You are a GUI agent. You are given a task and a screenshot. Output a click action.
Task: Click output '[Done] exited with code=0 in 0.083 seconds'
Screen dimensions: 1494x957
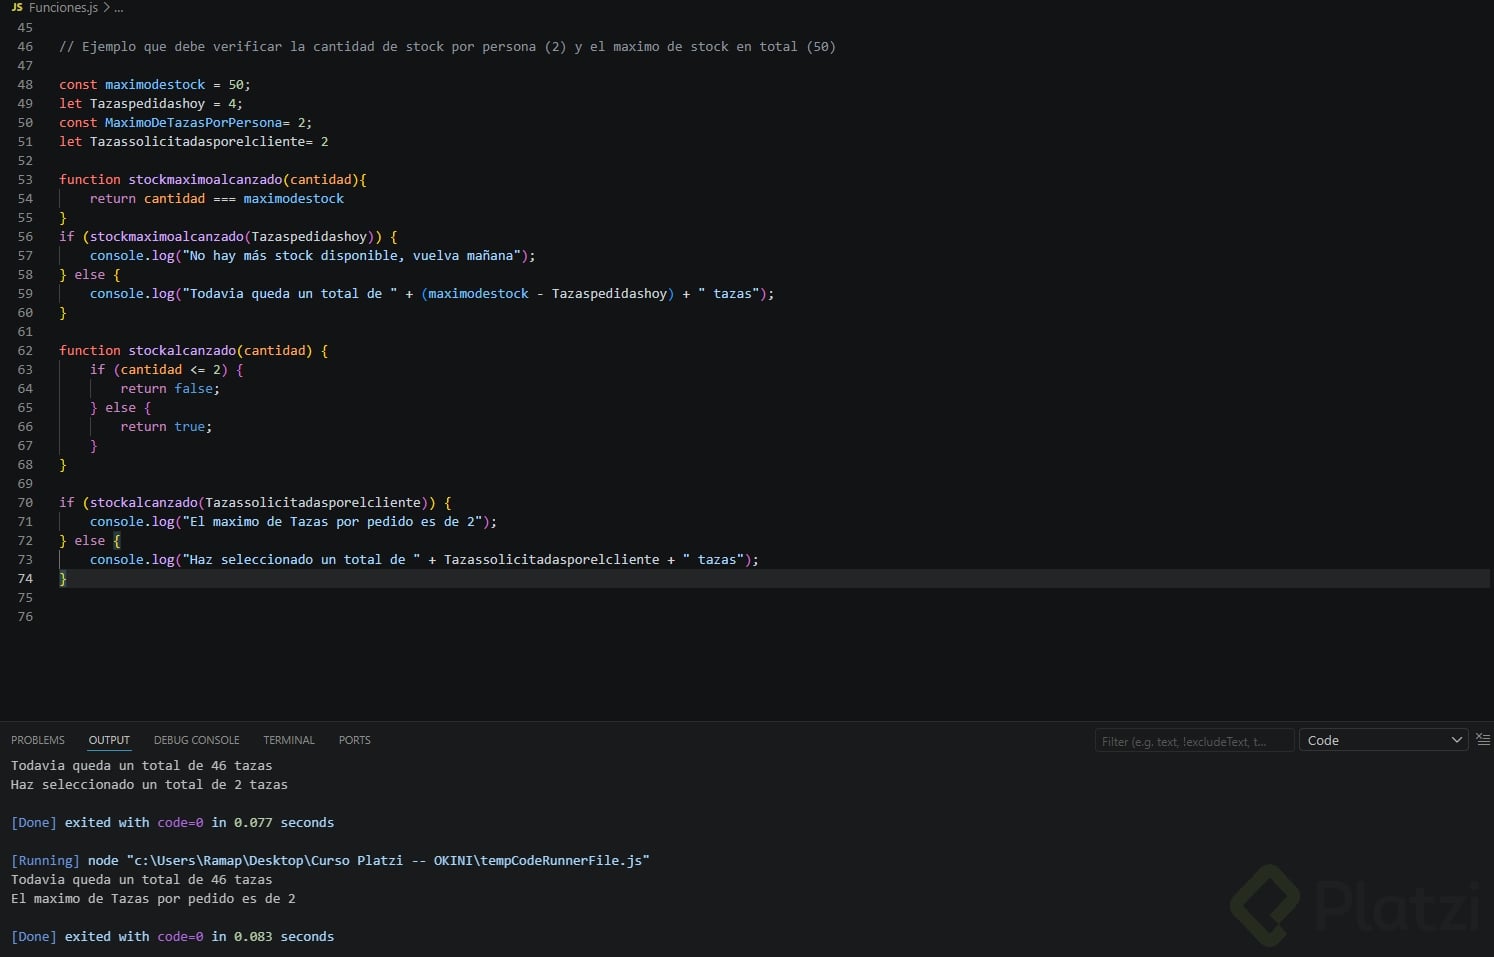point(172,937)
